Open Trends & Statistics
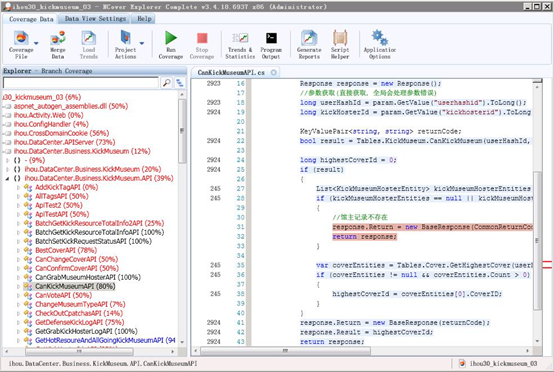The image size is (554, 372). (240, 45)
